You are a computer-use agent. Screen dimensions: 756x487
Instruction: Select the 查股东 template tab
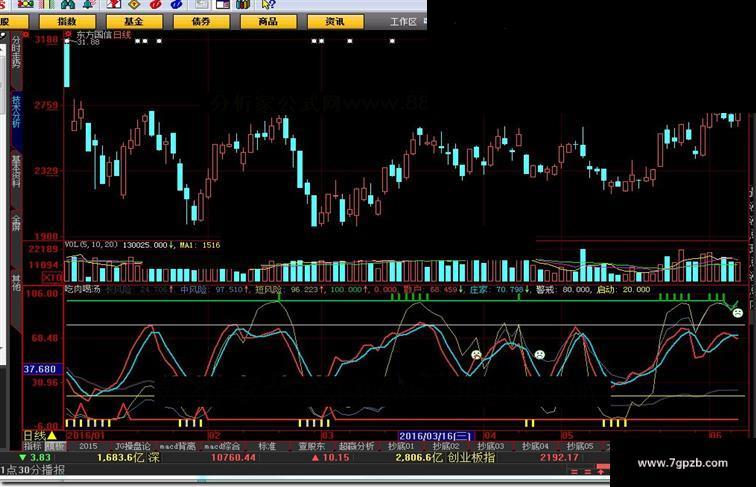click(311, 446)
